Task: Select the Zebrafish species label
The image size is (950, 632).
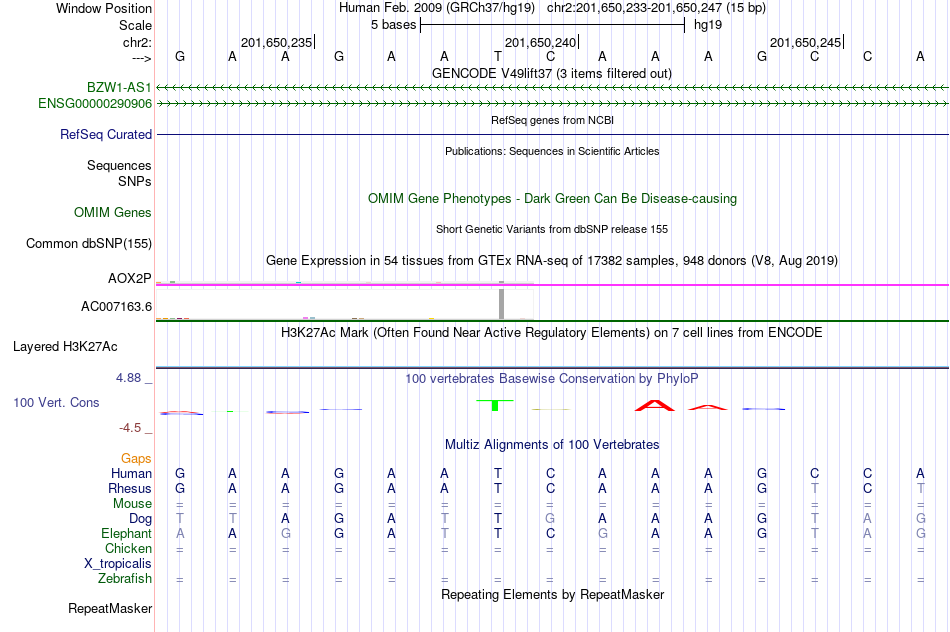Action: pyautogui.click(x=125, y=579)
